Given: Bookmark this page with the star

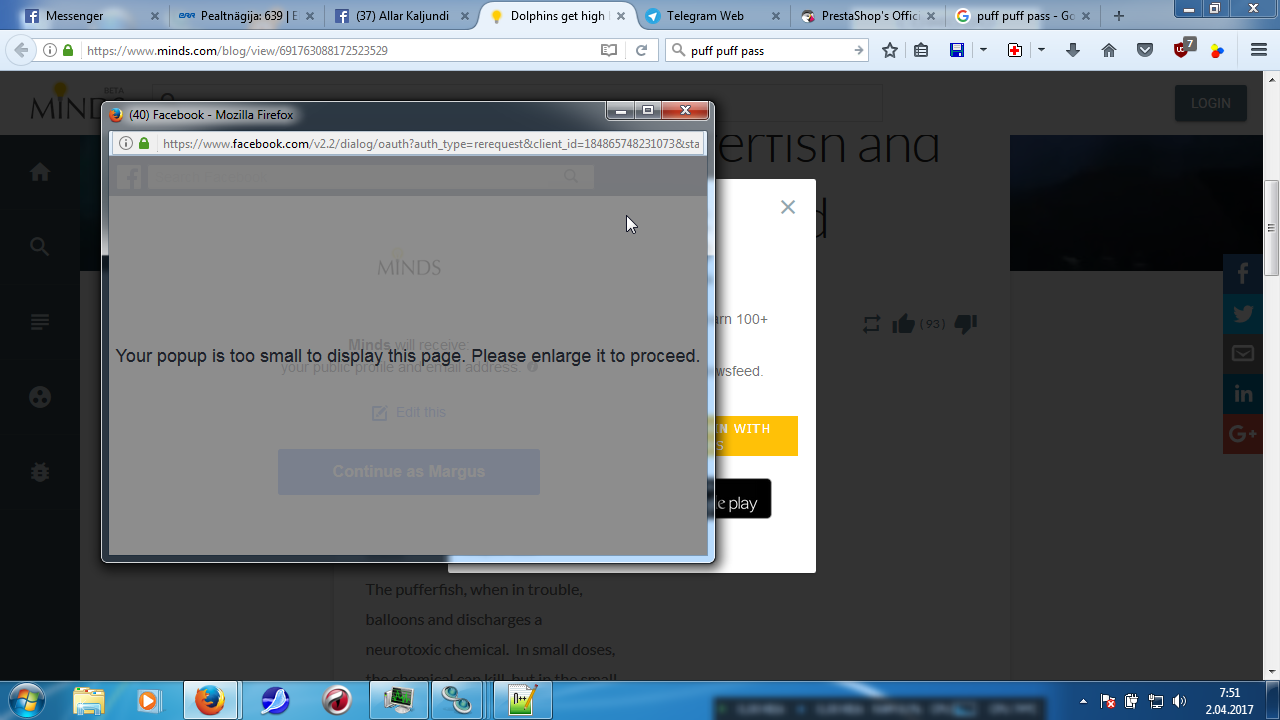Looking at the screenshot, I should [x=889, y=50].
